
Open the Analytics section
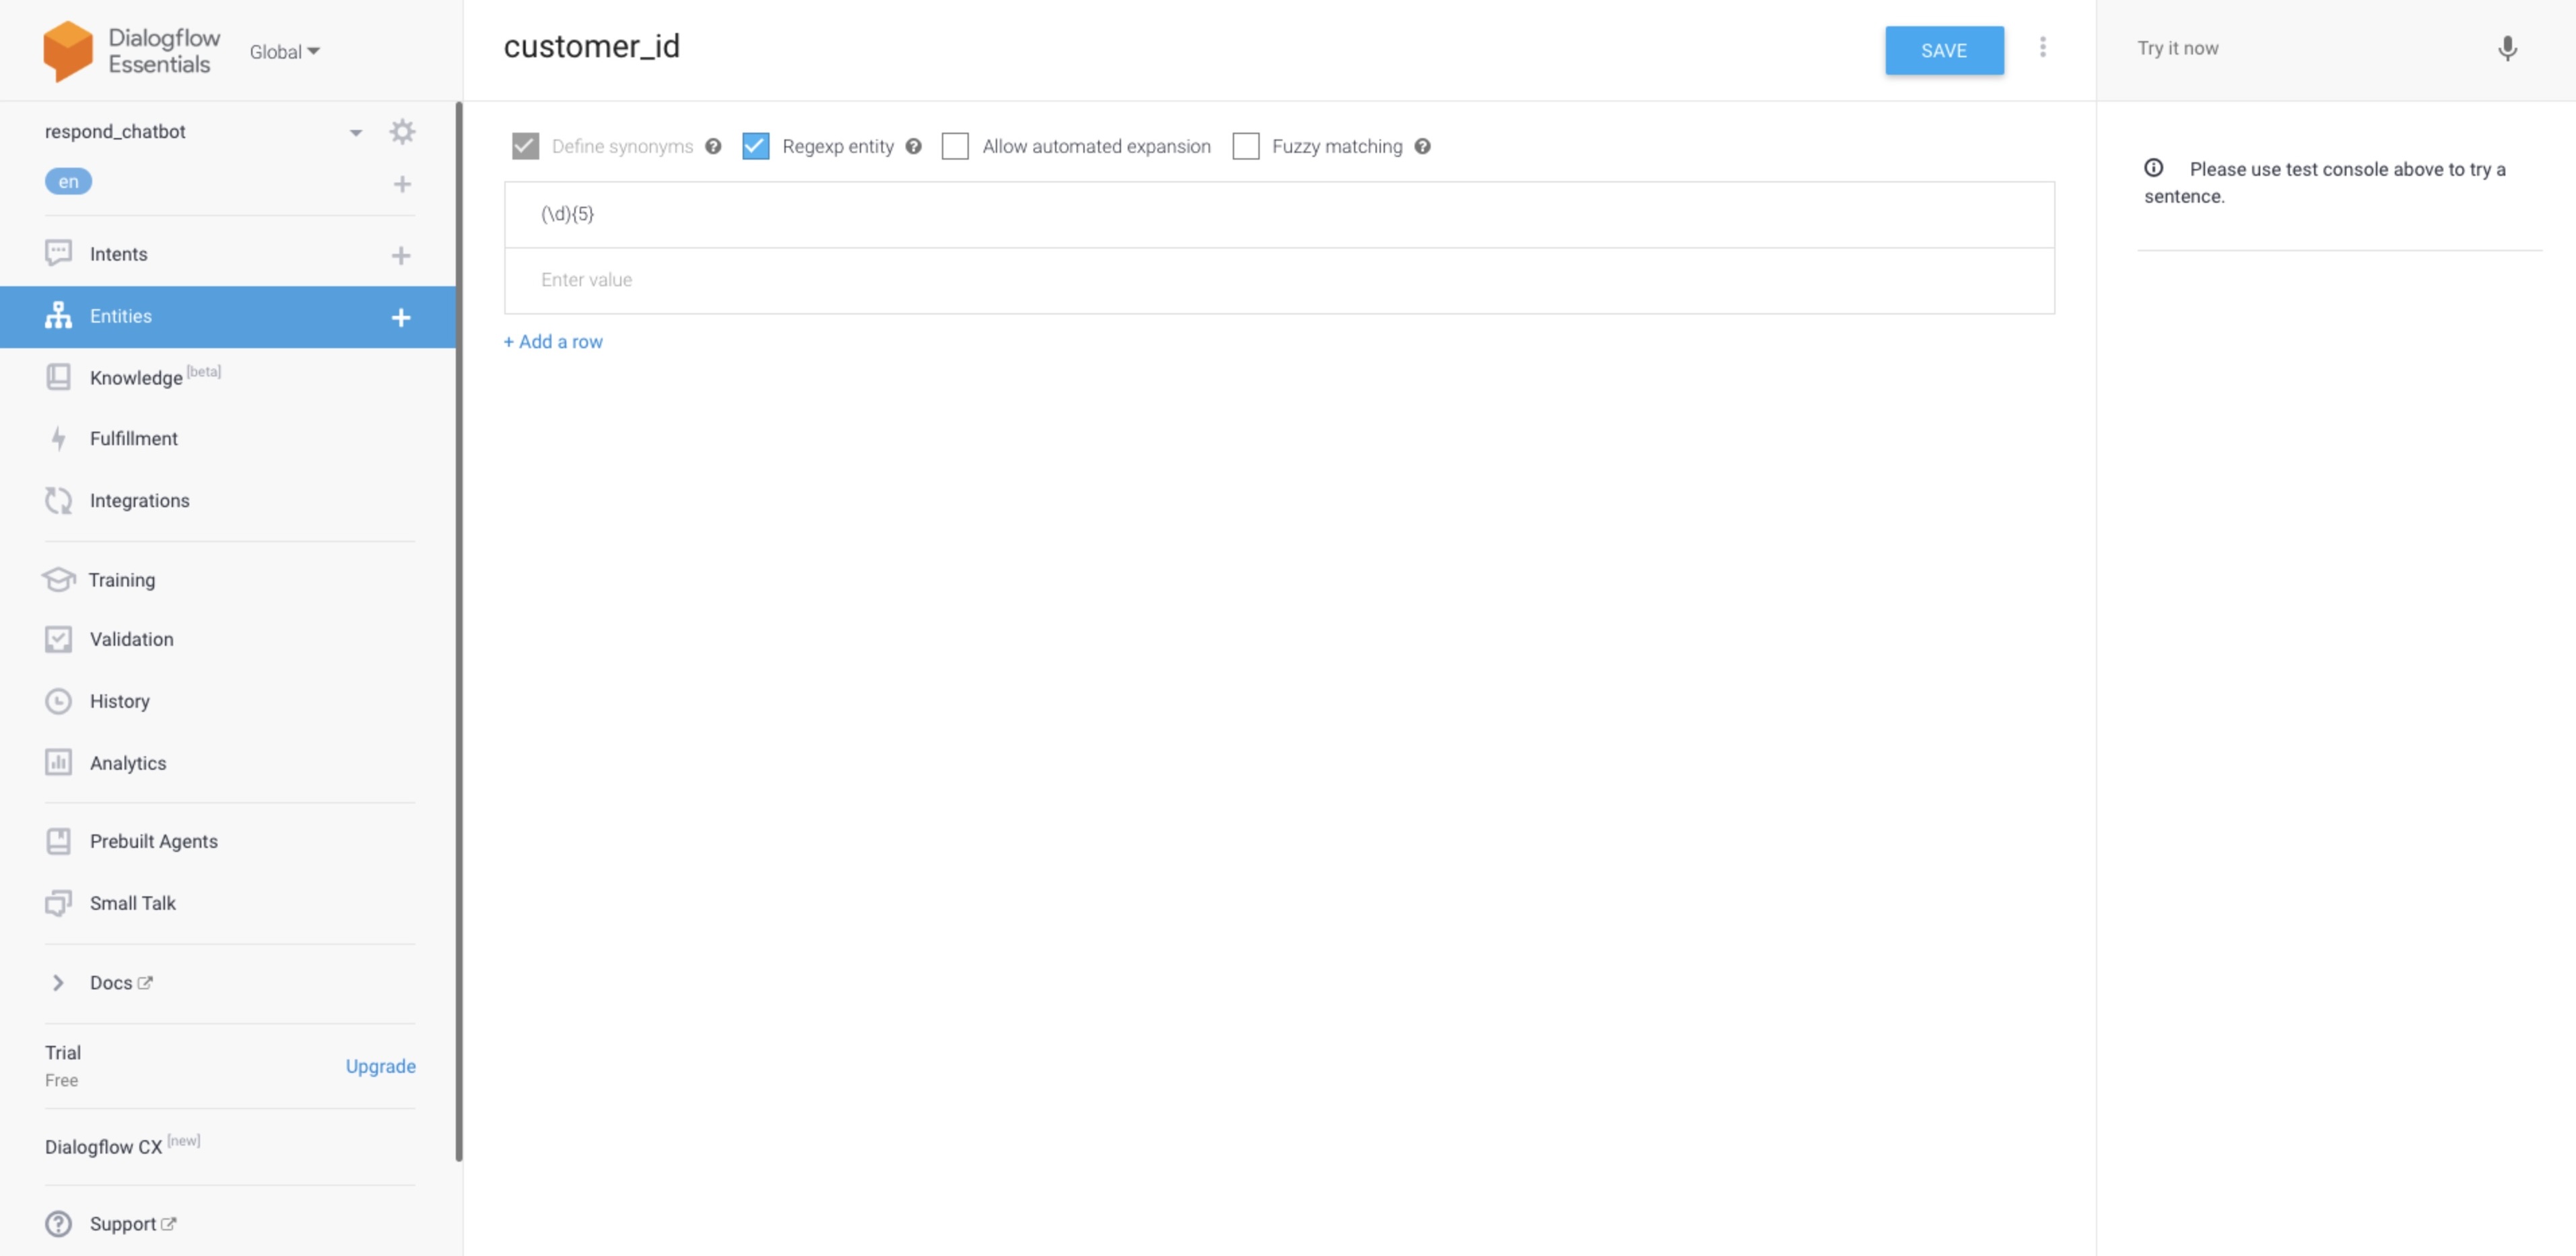pos(128,761)
